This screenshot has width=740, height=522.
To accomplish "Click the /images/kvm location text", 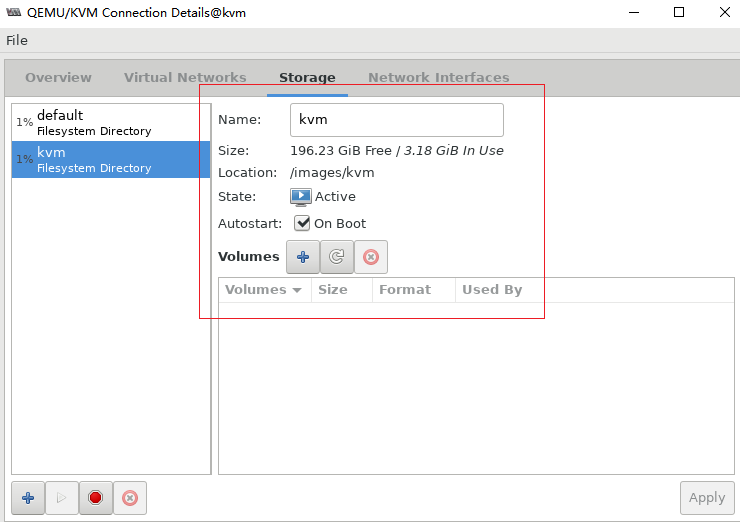I will [x=332, y=173].
